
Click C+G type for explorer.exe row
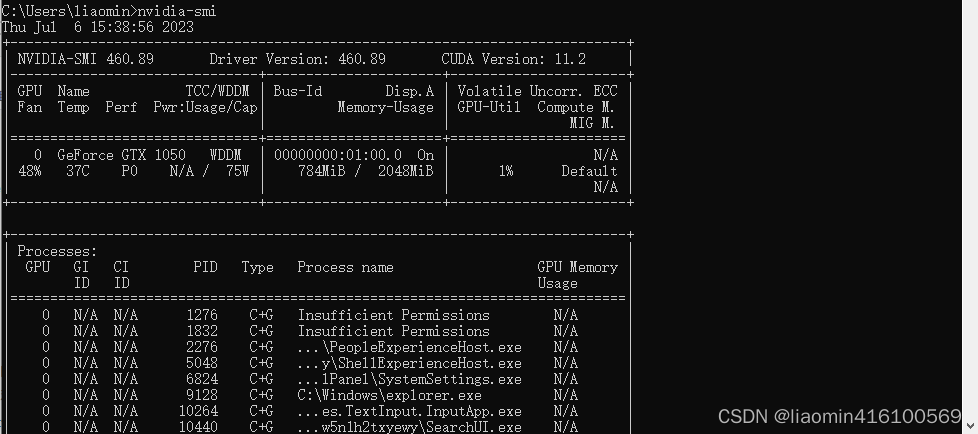[x=261, y=396]
